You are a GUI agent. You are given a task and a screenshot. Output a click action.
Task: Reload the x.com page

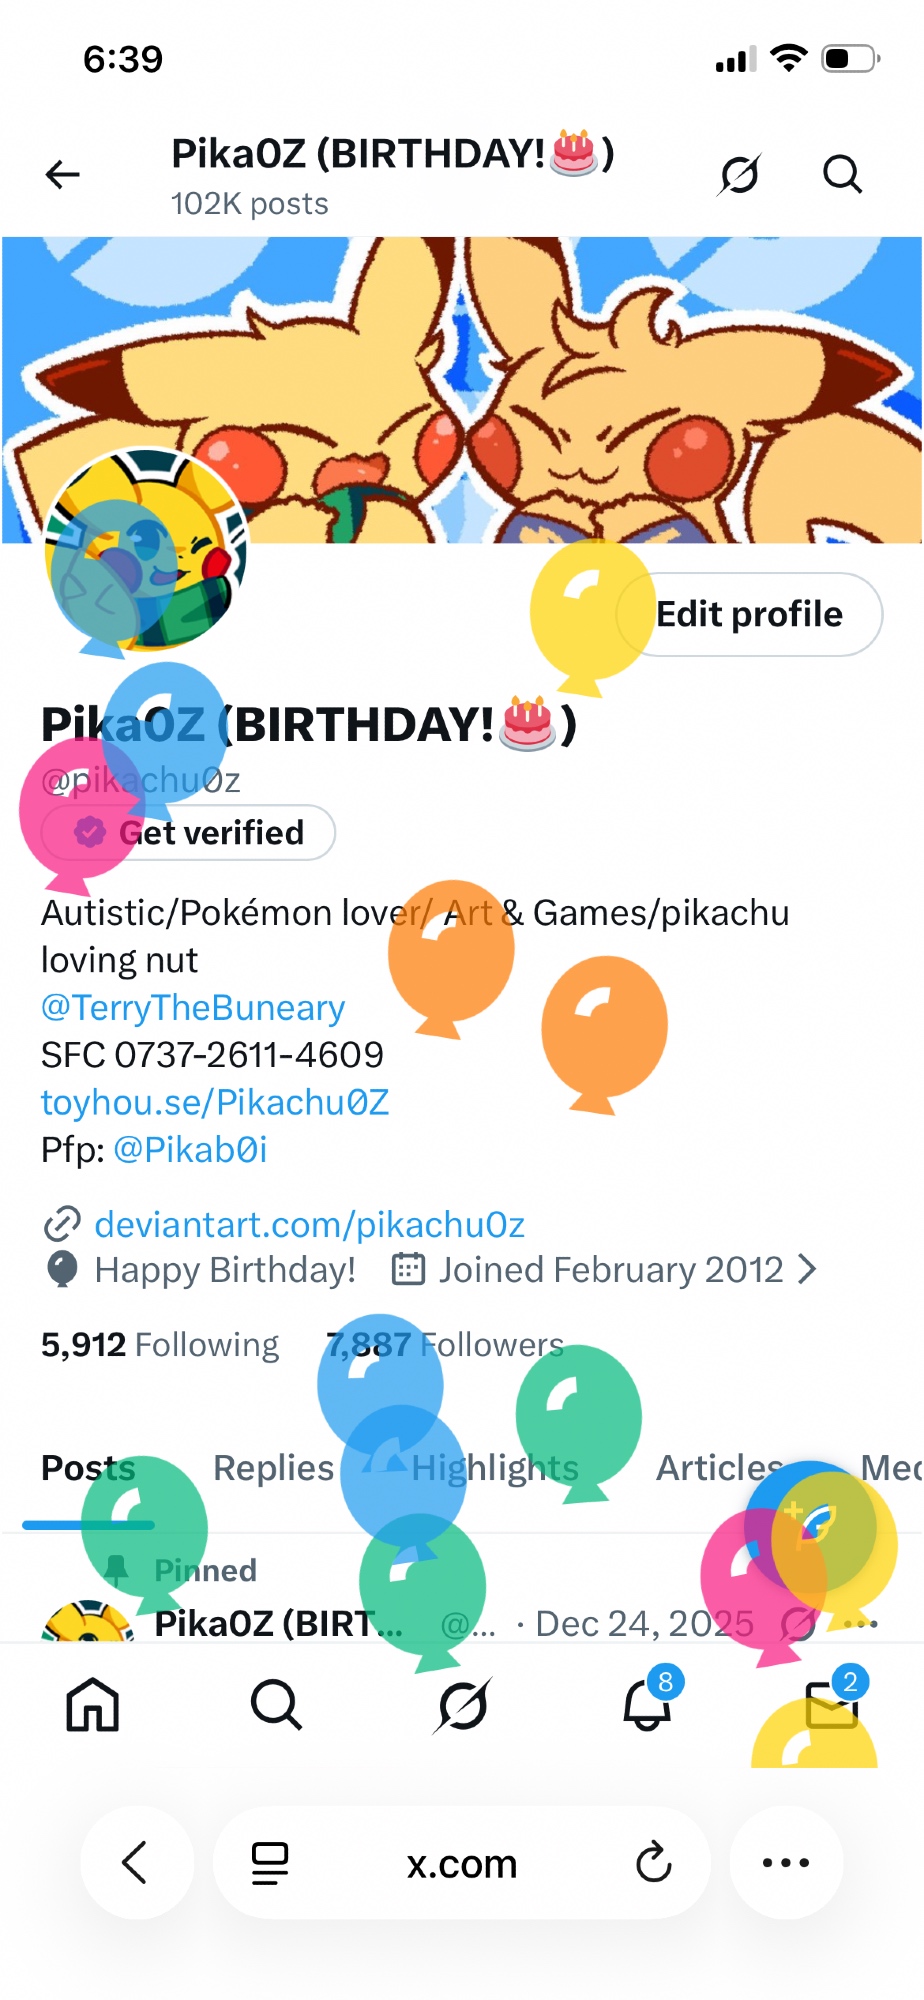[654, 1862]
